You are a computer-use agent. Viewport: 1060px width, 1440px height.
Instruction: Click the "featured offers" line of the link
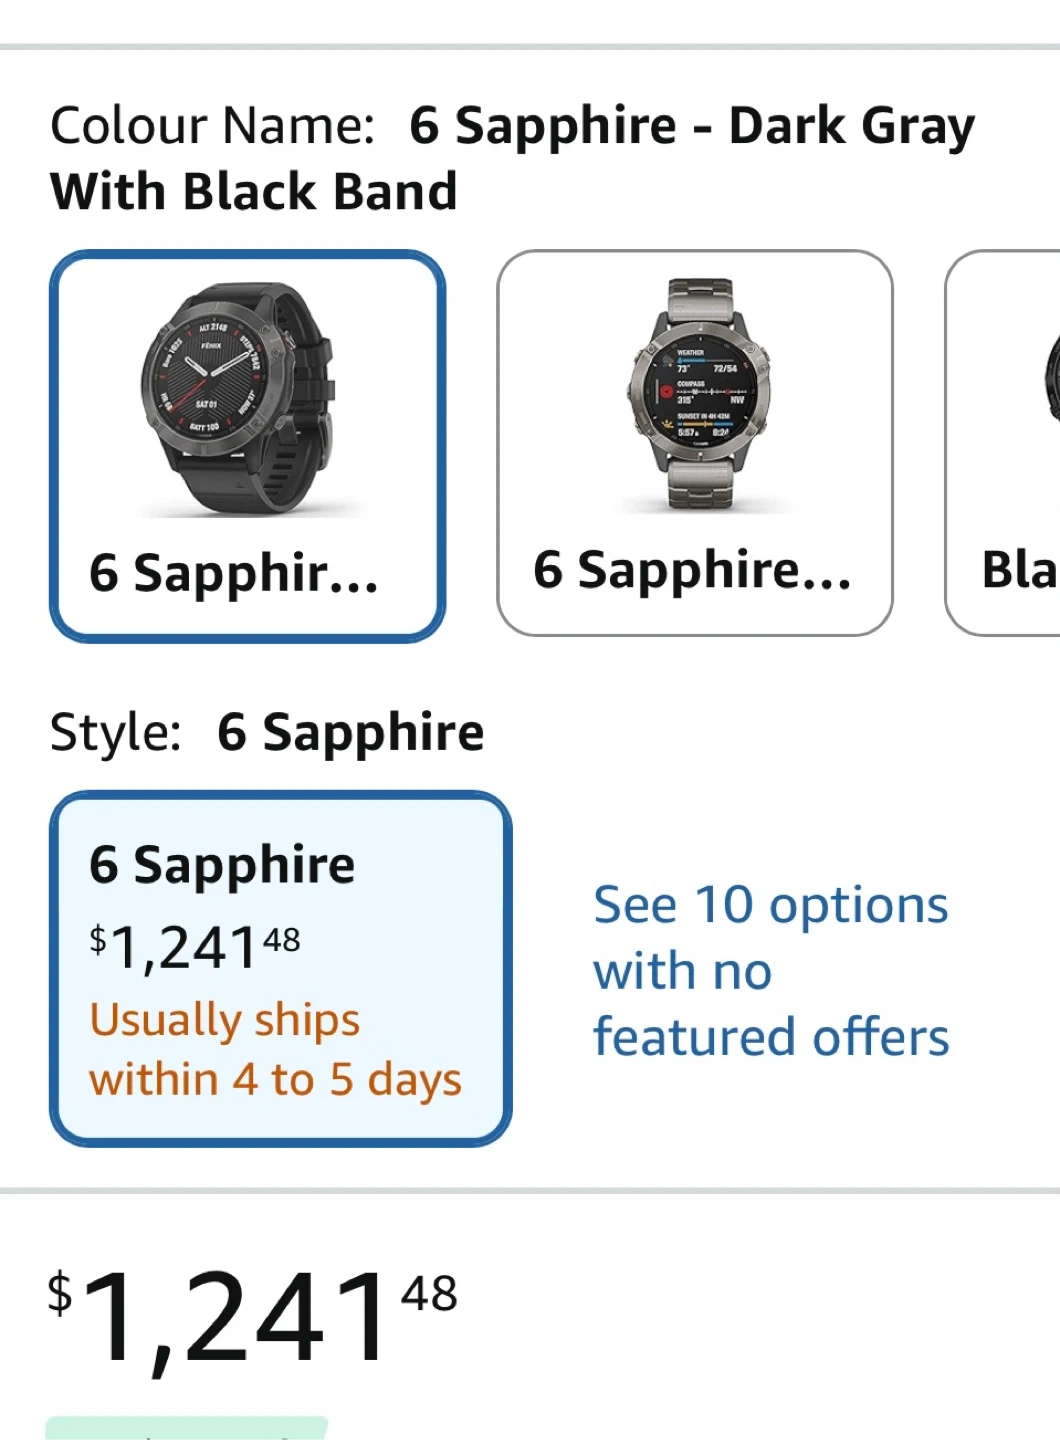[771, 1037]
